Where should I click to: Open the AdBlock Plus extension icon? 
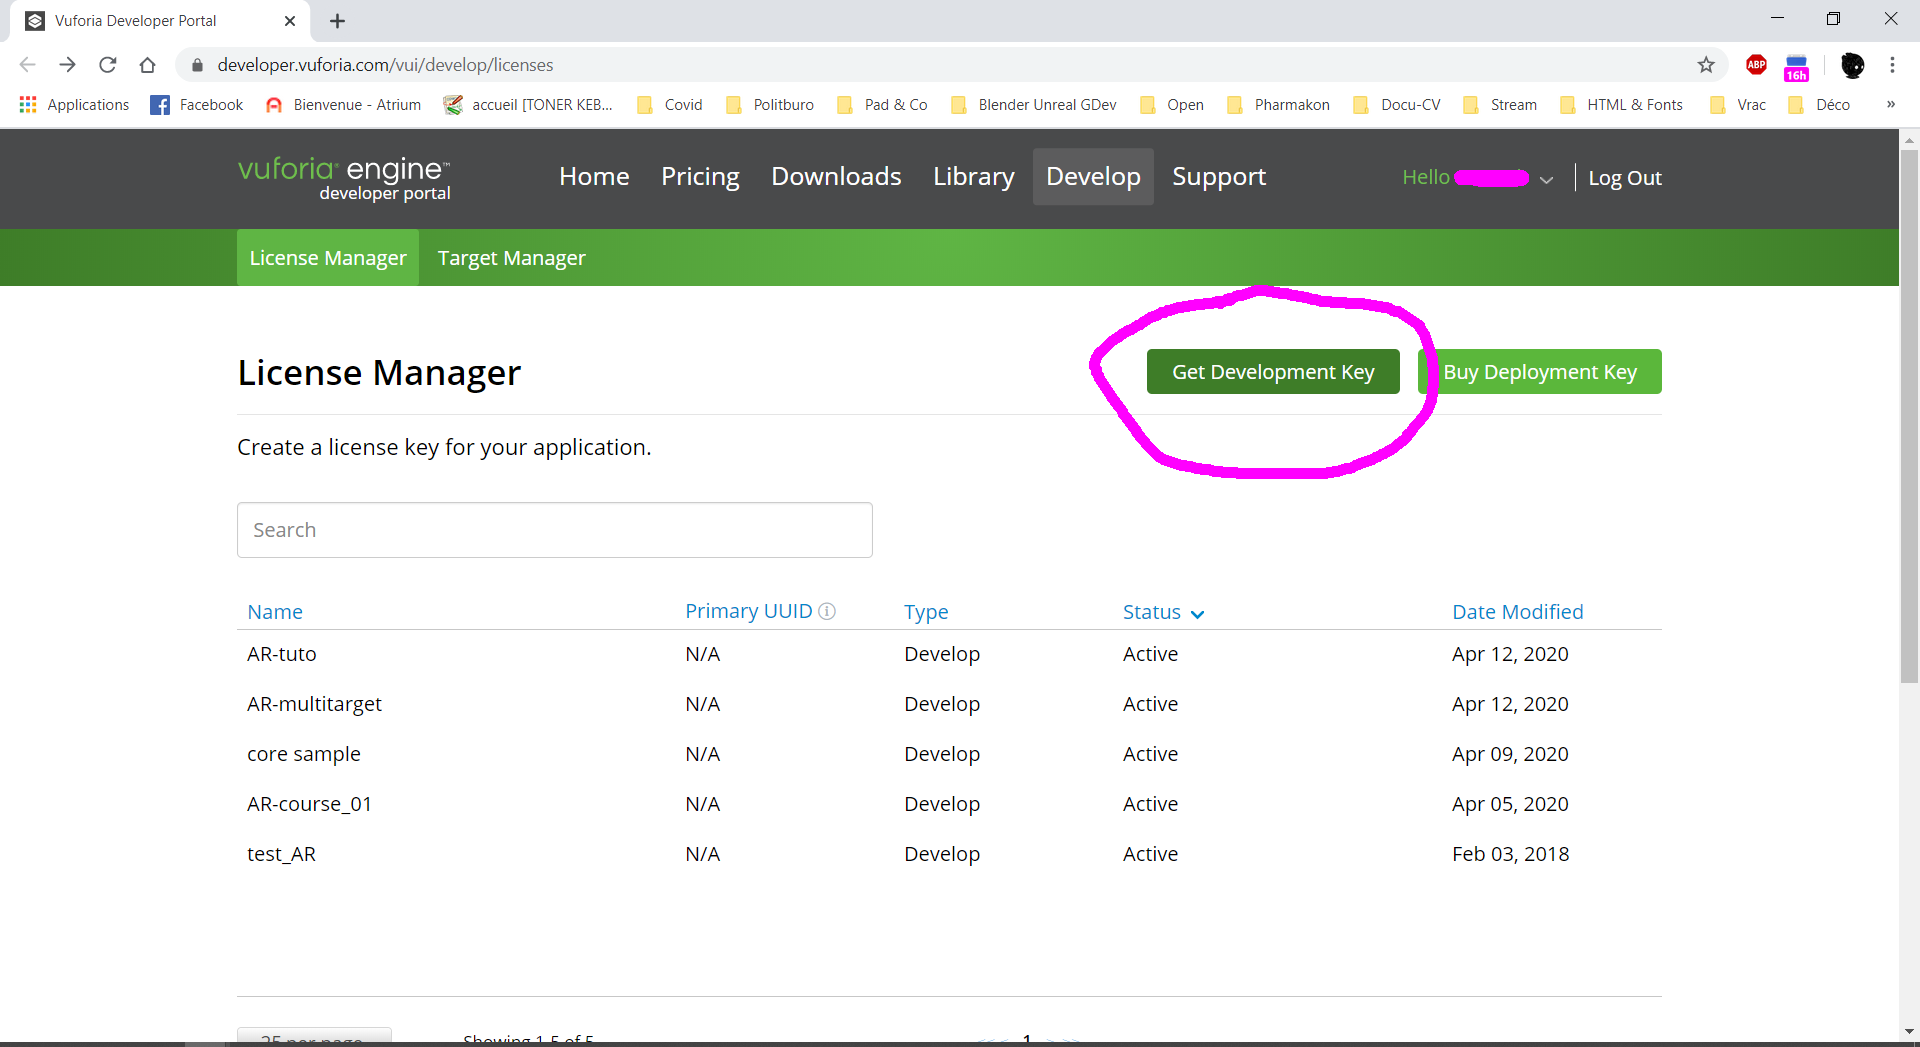(1756, 65)
